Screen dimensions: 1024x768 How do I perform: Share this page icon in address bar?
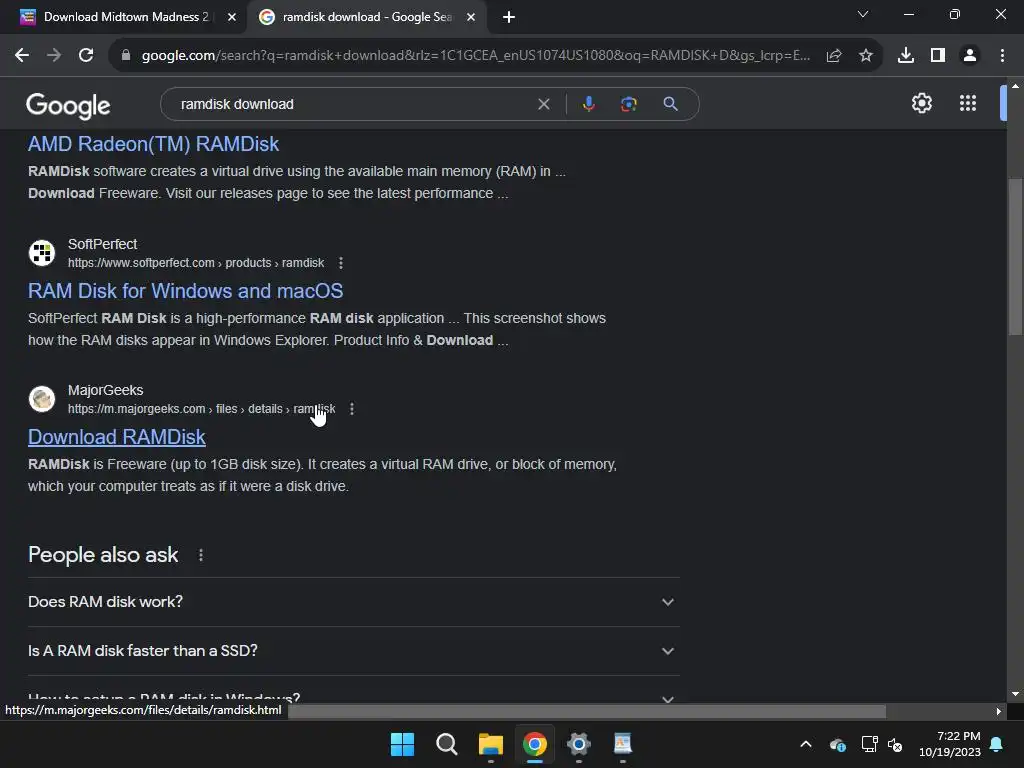tap(834, 56)
